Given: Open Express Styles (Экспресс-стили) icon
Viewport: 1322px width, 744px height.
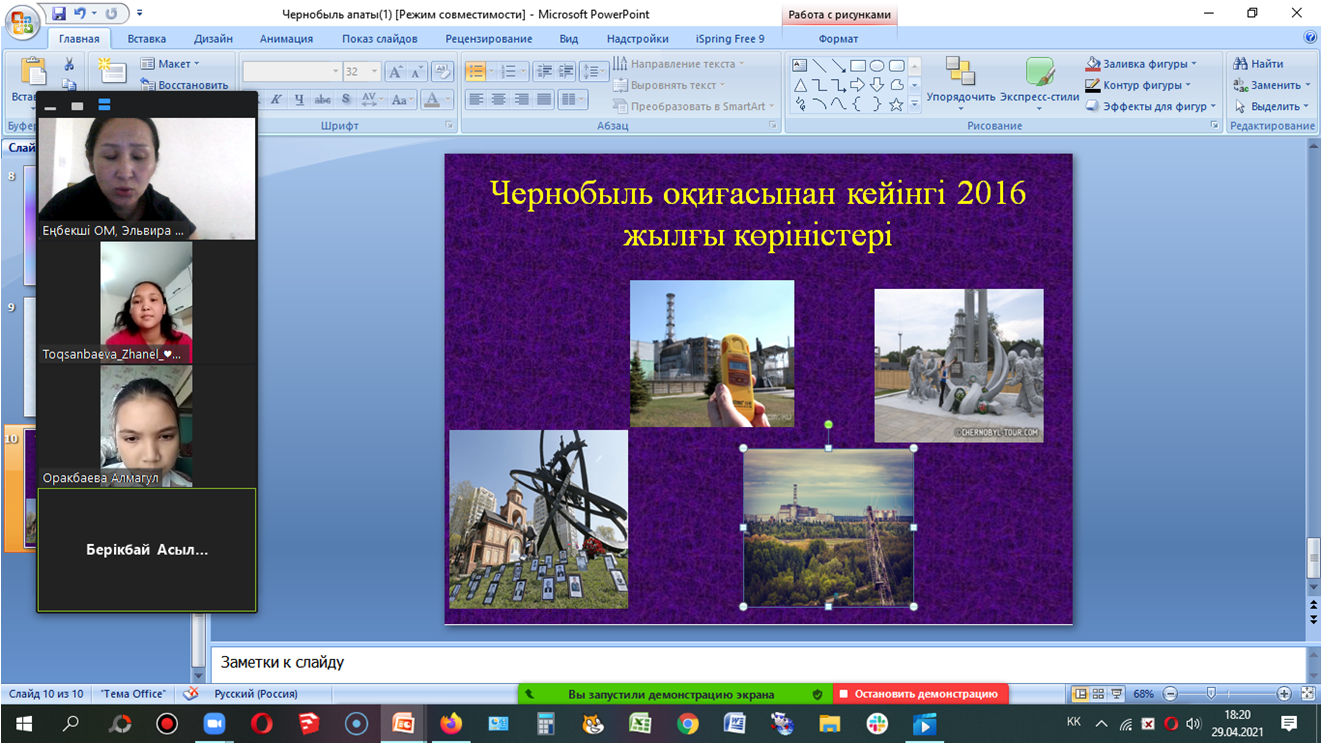Looking at the screenshot, I should 1040,75.
